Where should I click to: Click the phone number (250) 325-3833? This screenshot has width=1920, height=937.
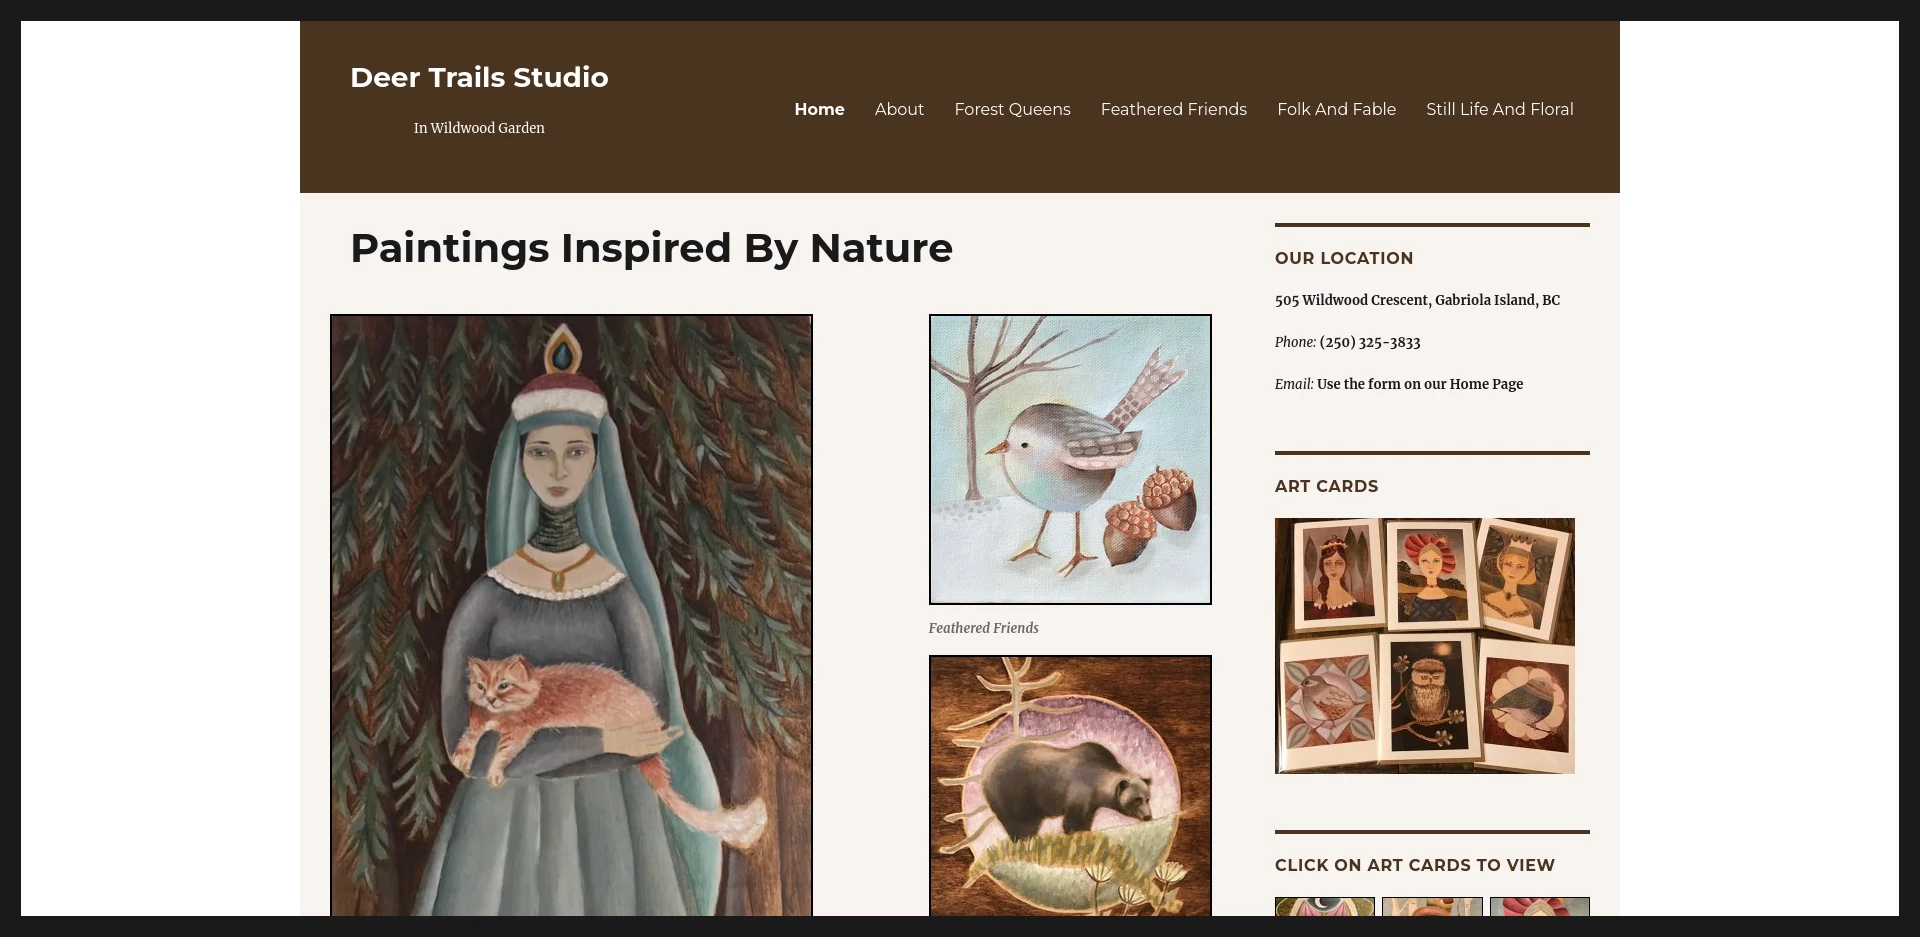(x=1368, y=342)
